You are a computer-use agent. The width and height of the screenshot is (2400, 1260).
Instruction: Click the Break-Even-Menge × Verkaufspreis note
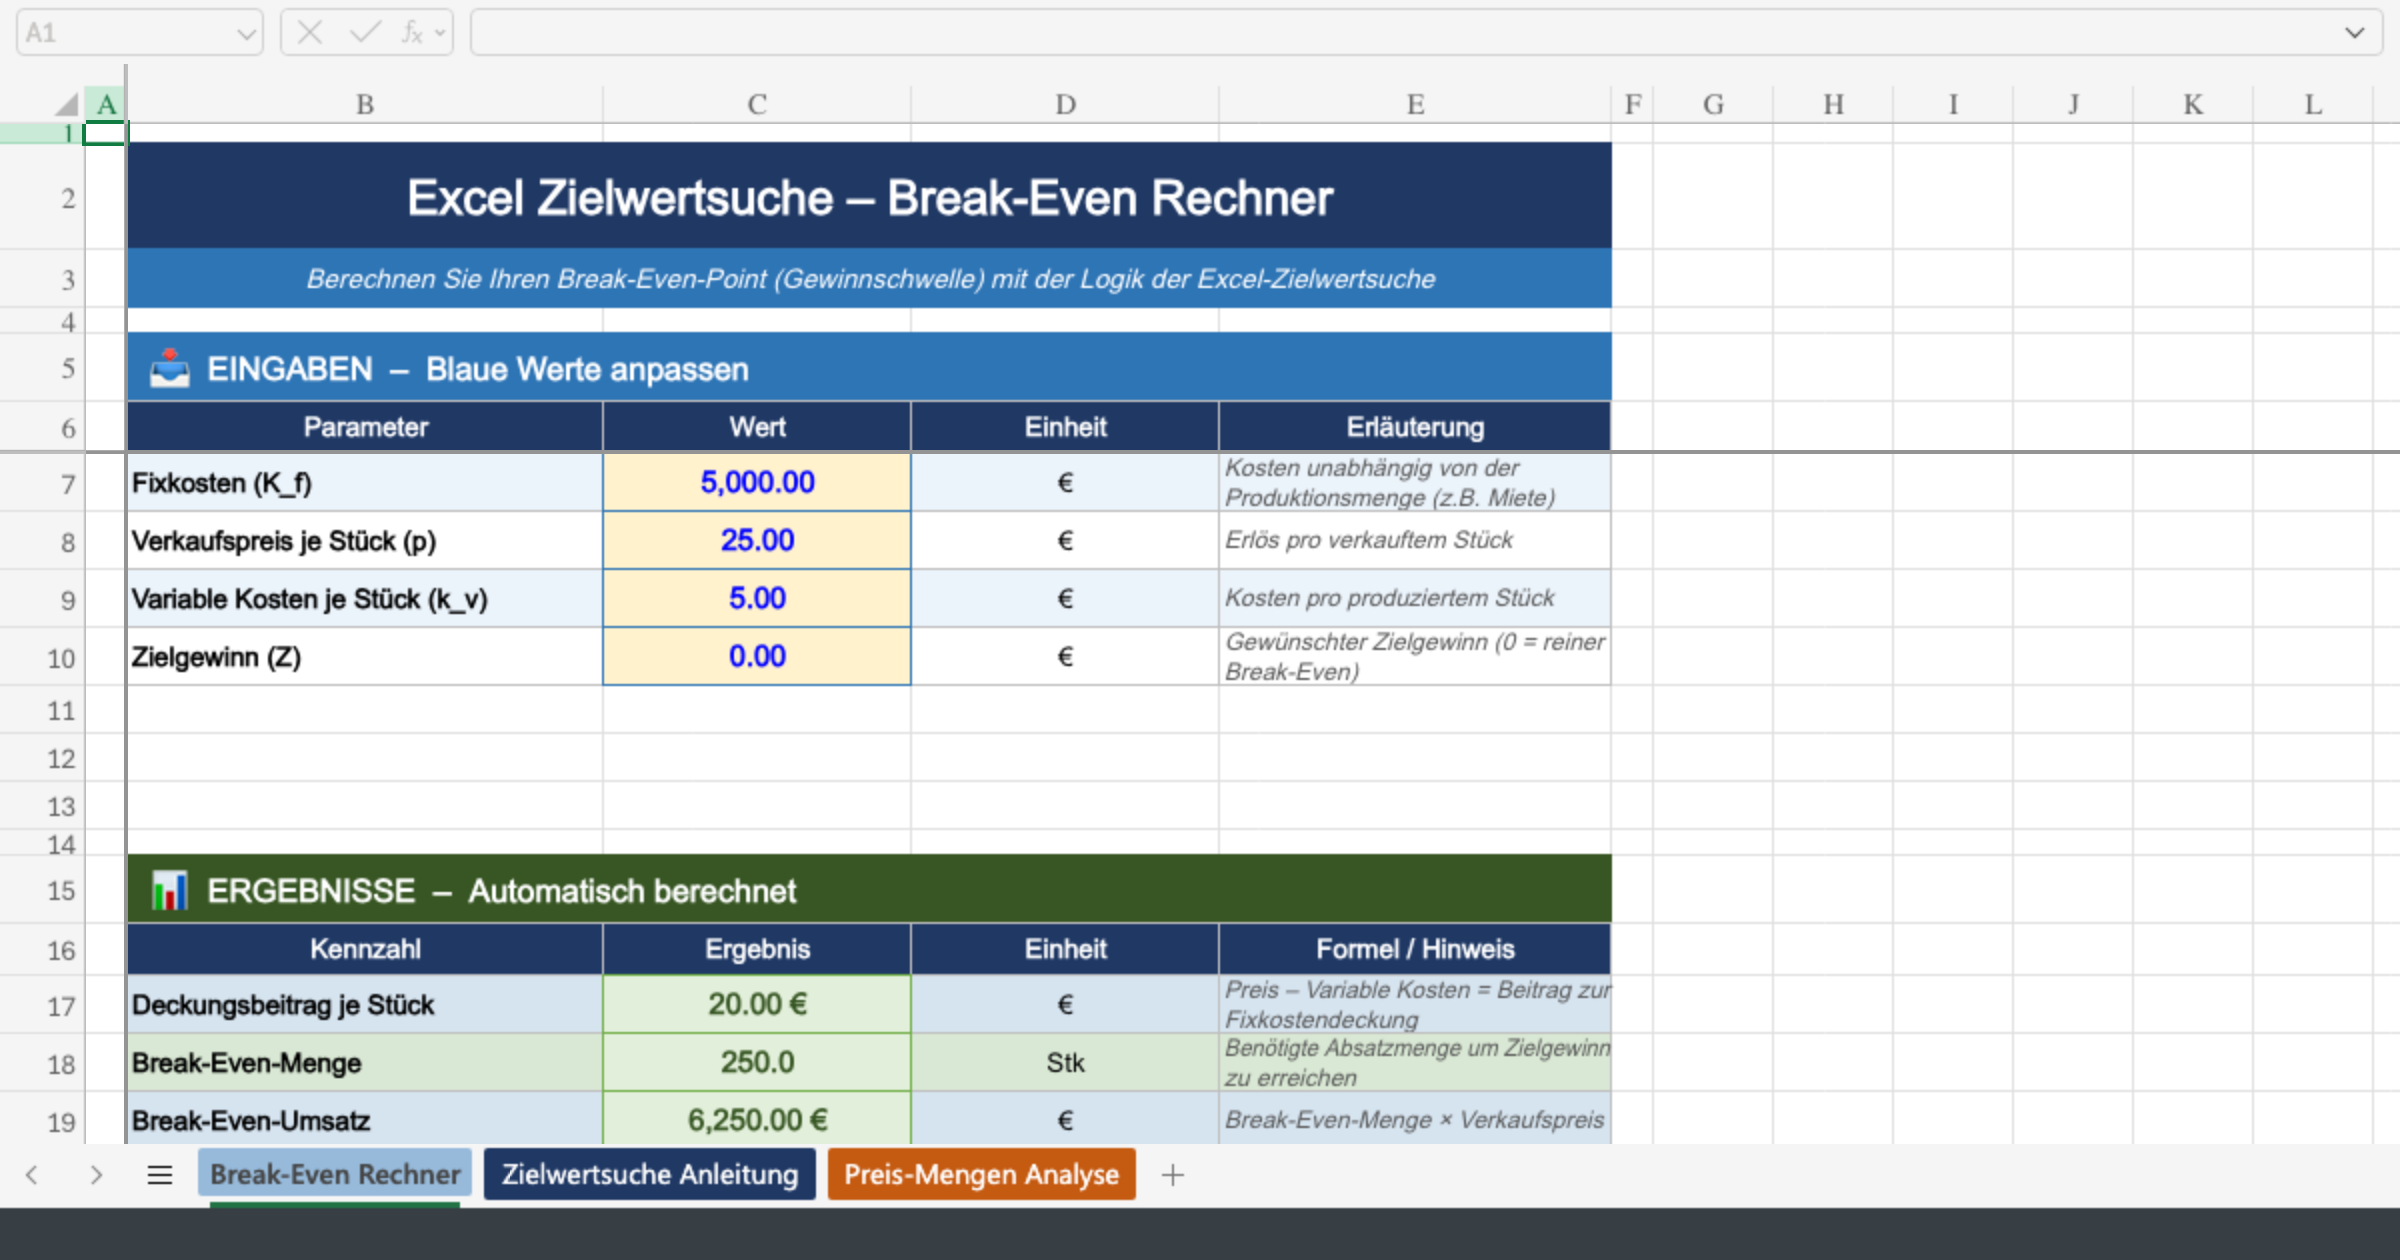pos(1414,1120)
